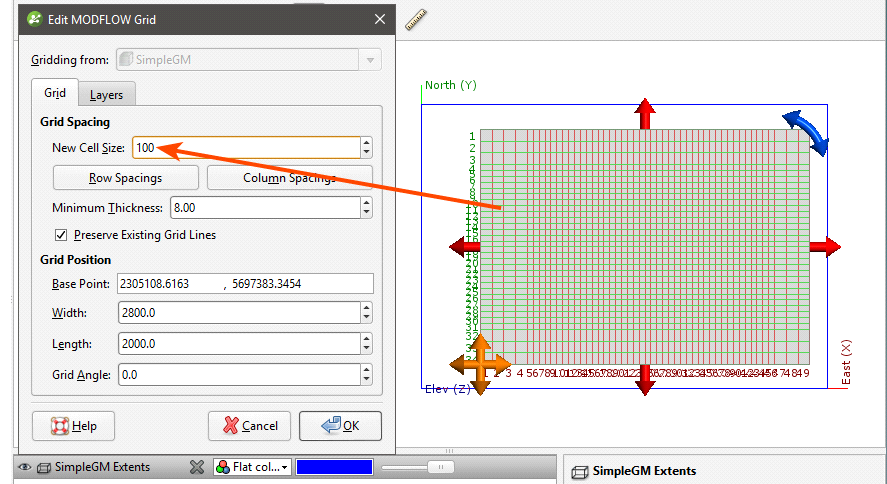Viewport: 887px width, 484px height.
Task: Click the blue rotate grid handle
Action: coord(806,133)
